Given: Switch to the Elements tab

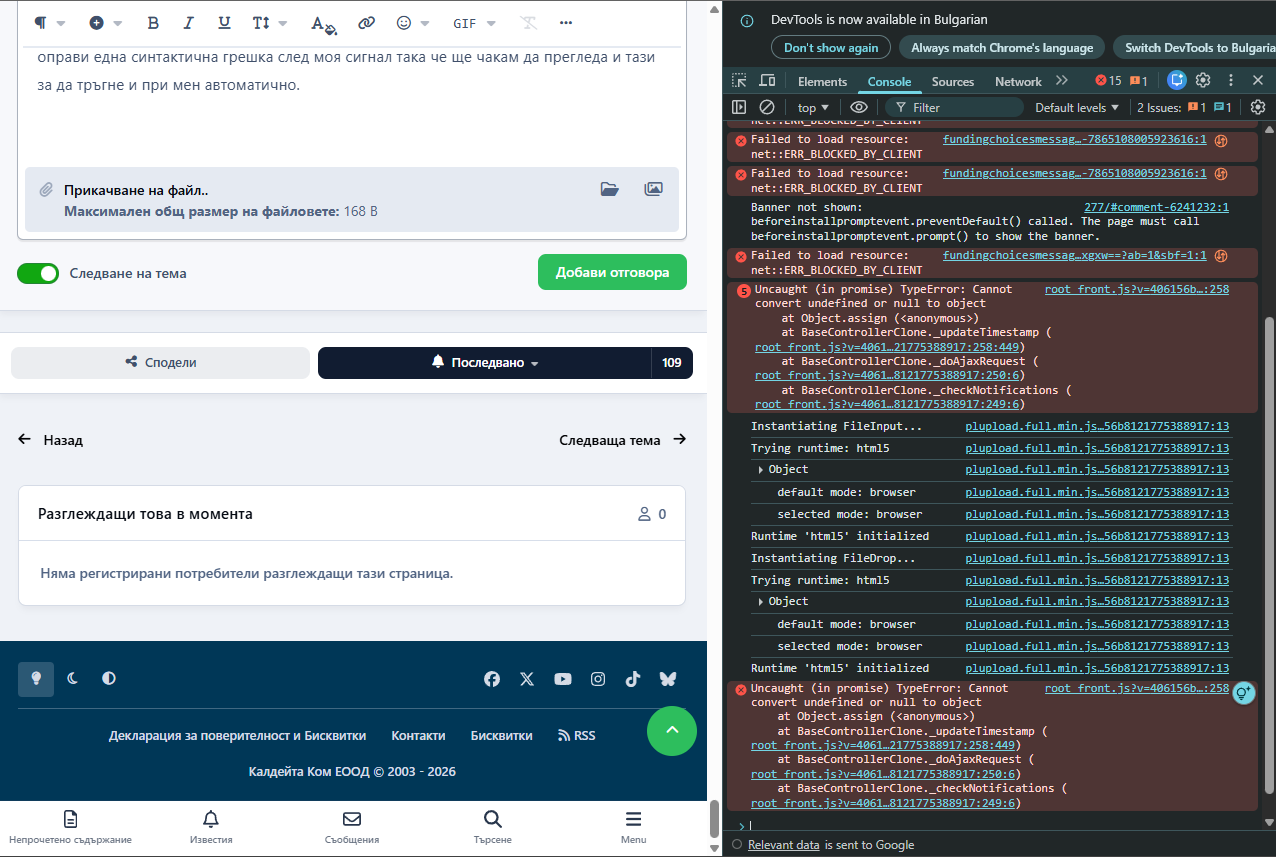Looking at the screenshot, I should click(823, 81).
